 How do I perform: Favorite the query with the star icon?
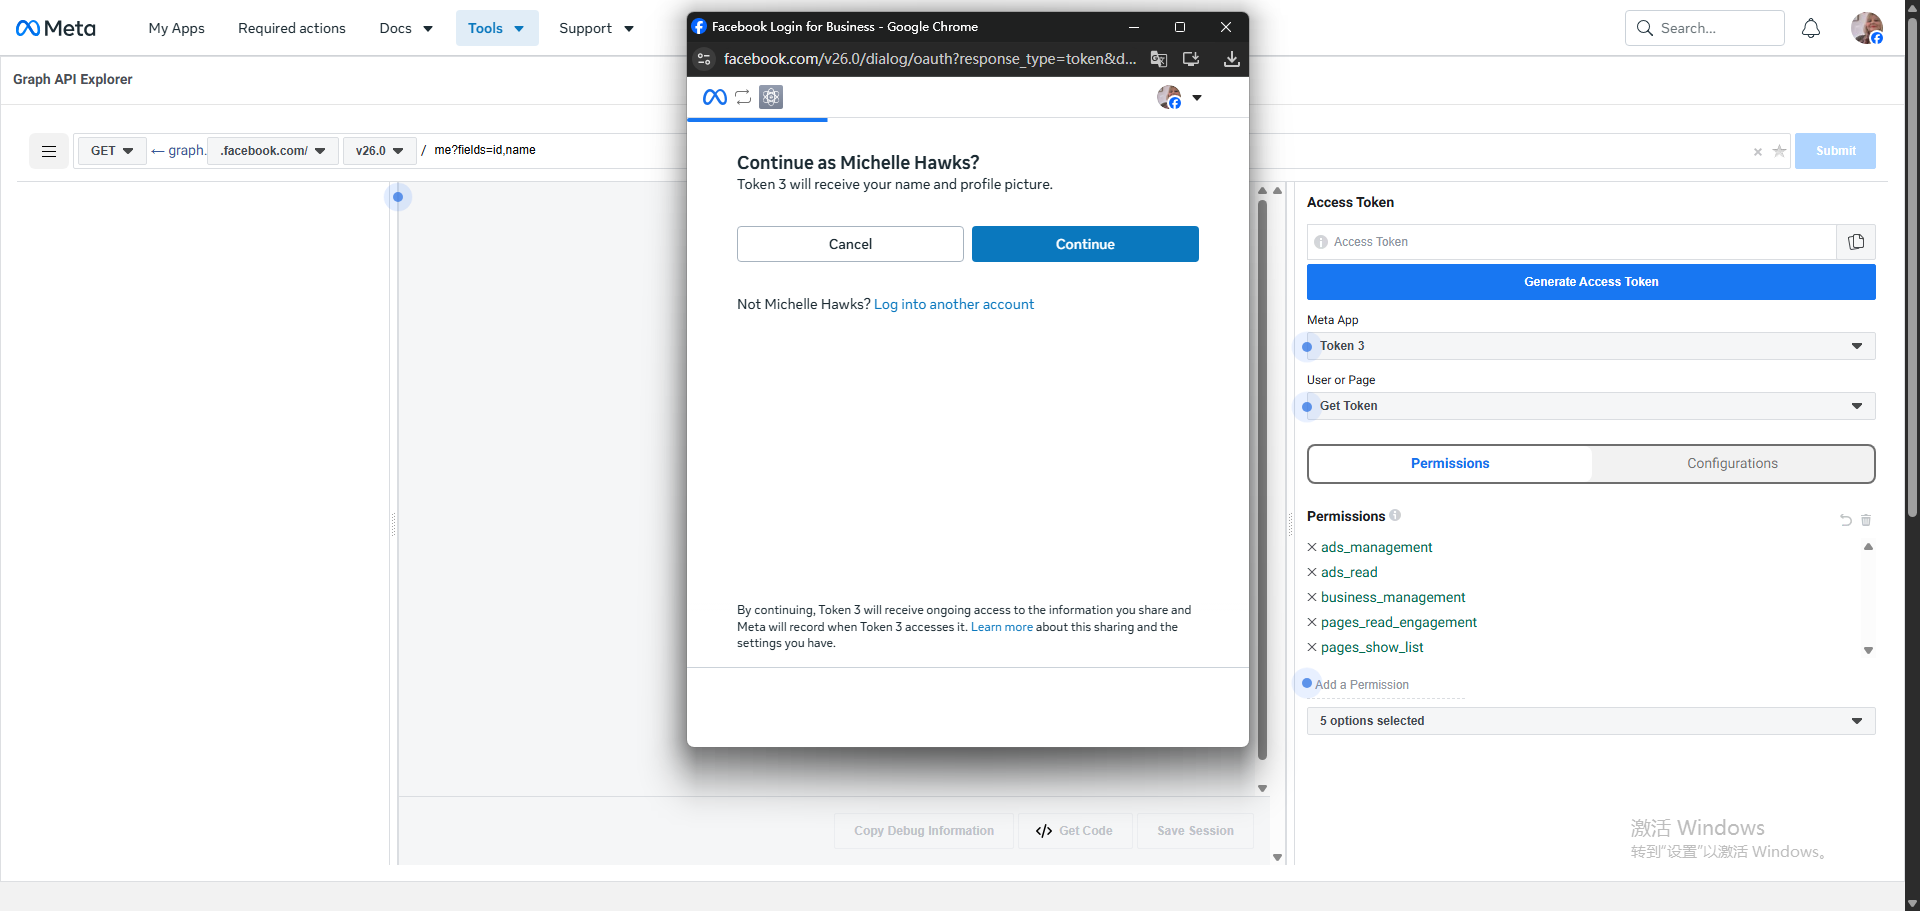click(x=1779, y=151)
